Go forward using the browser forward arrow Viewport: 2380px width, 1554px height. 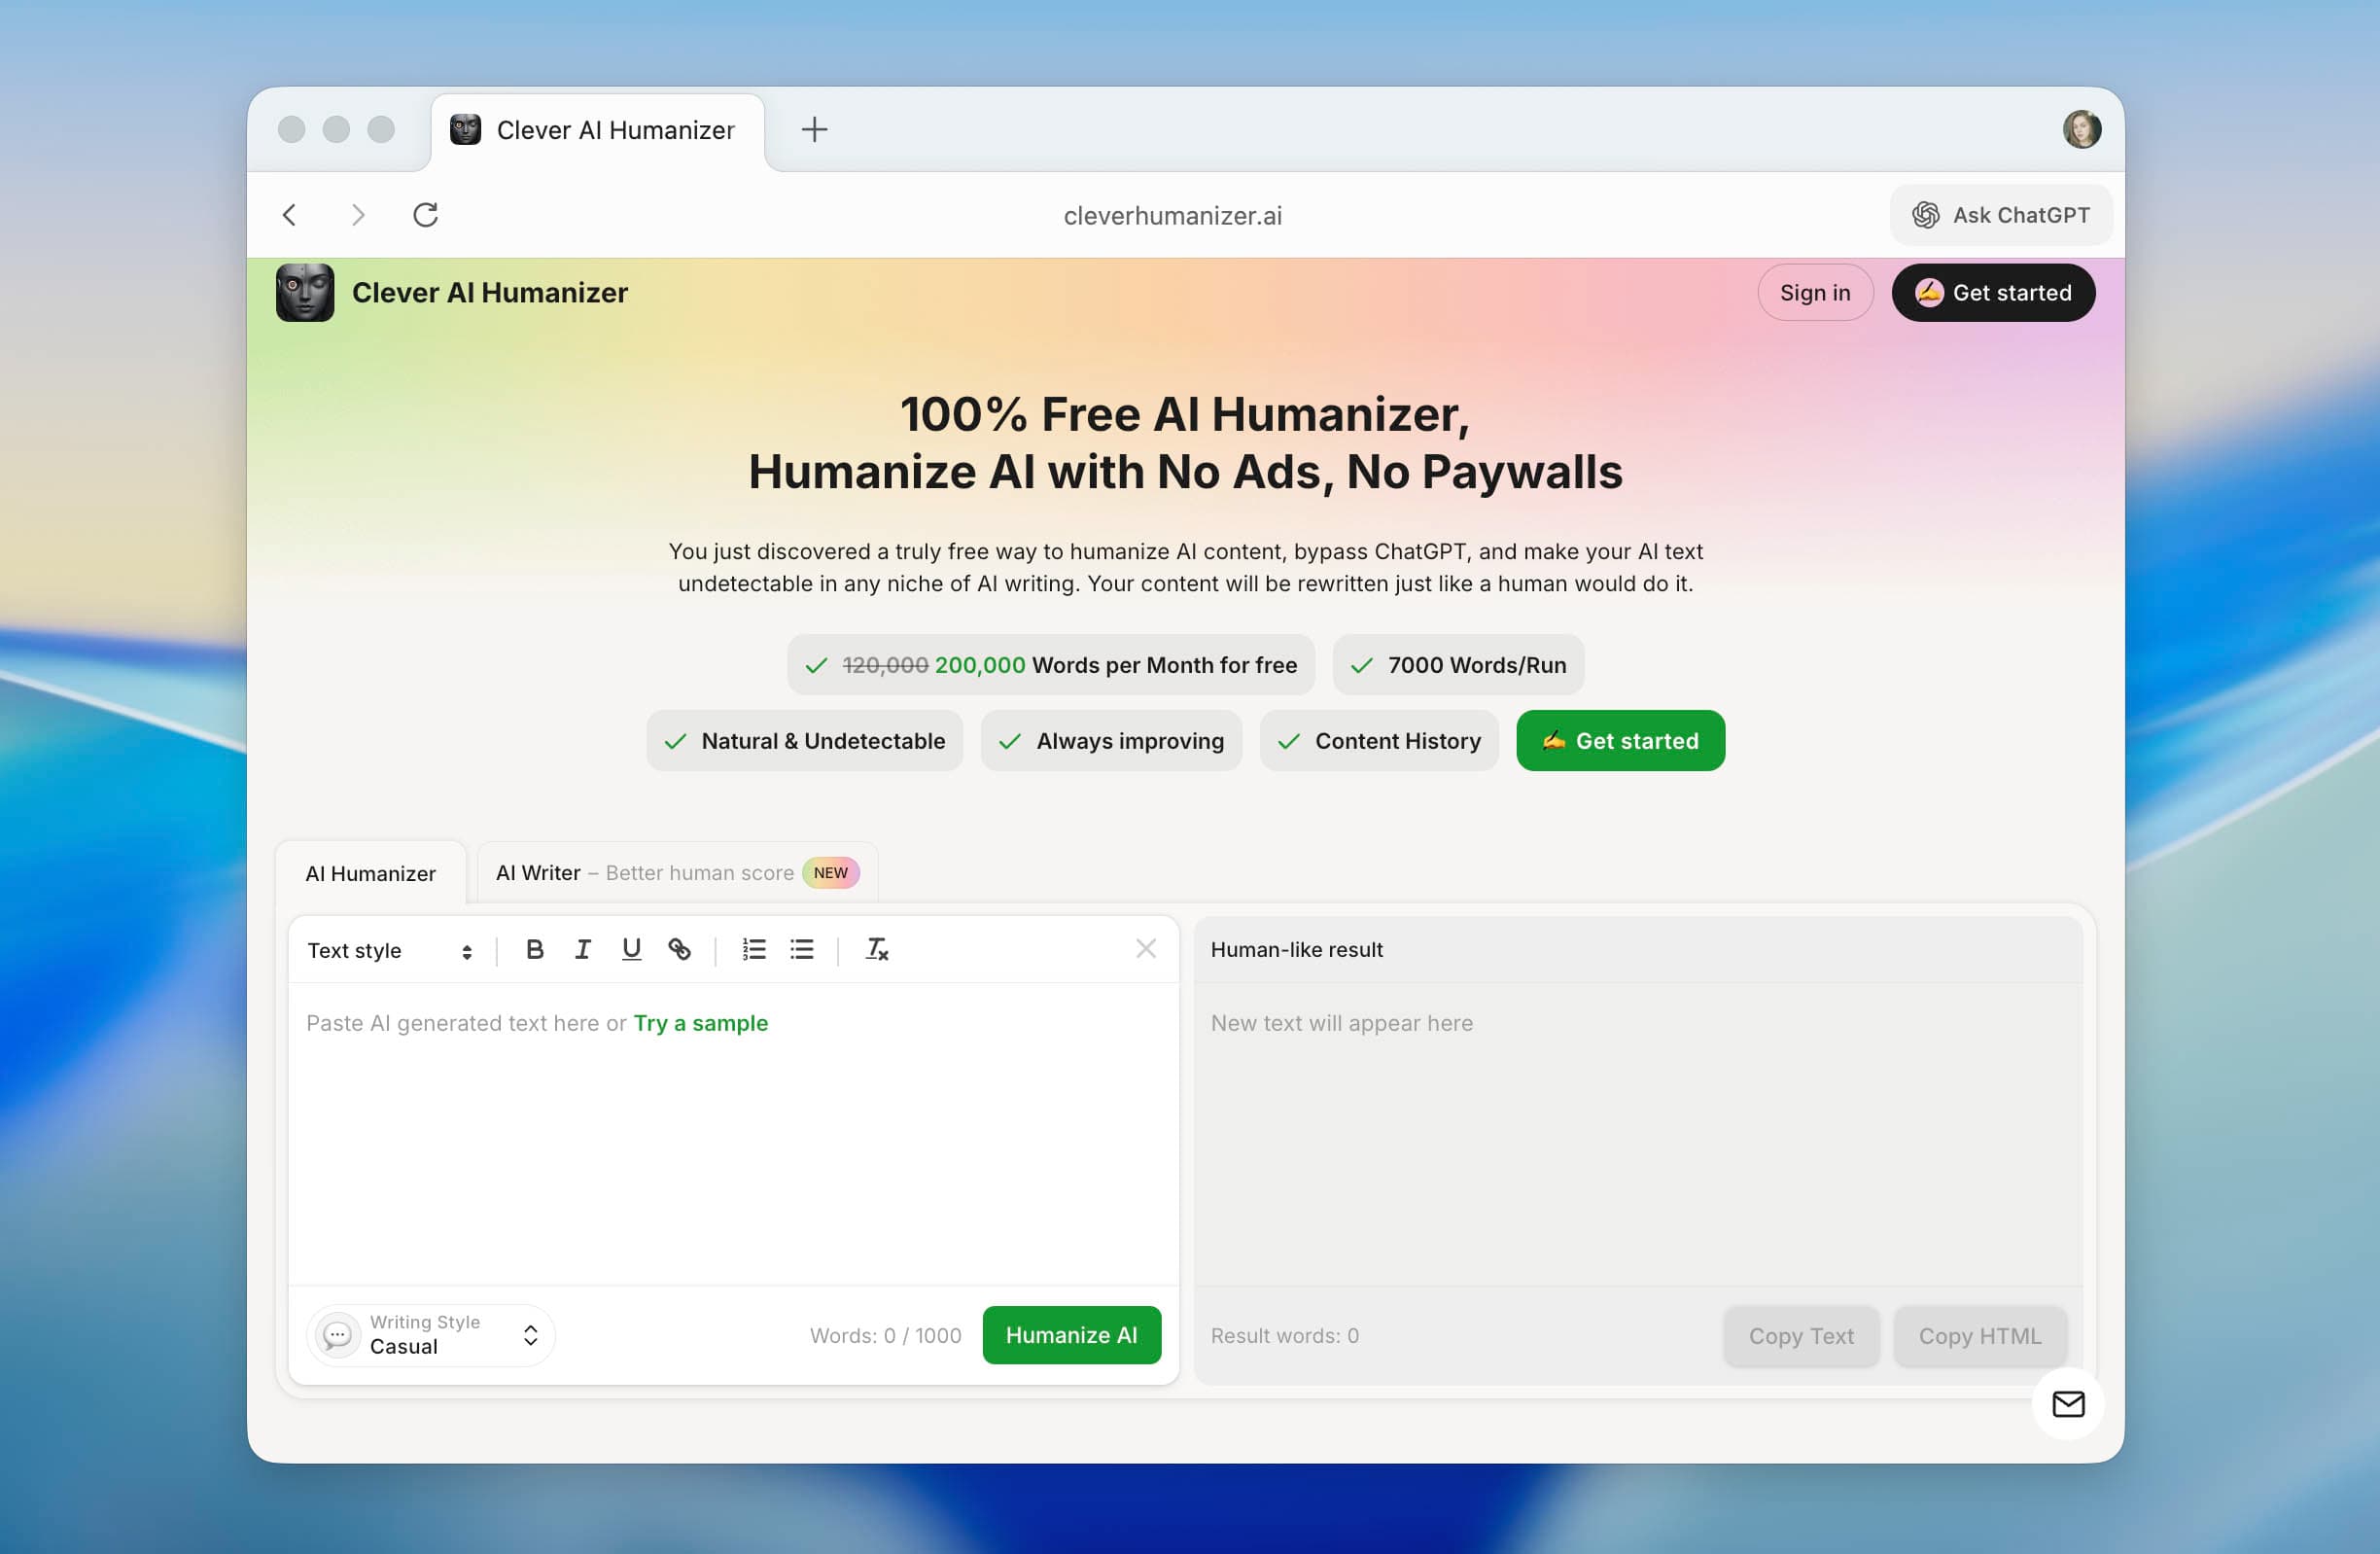click(x=358, y=215)
